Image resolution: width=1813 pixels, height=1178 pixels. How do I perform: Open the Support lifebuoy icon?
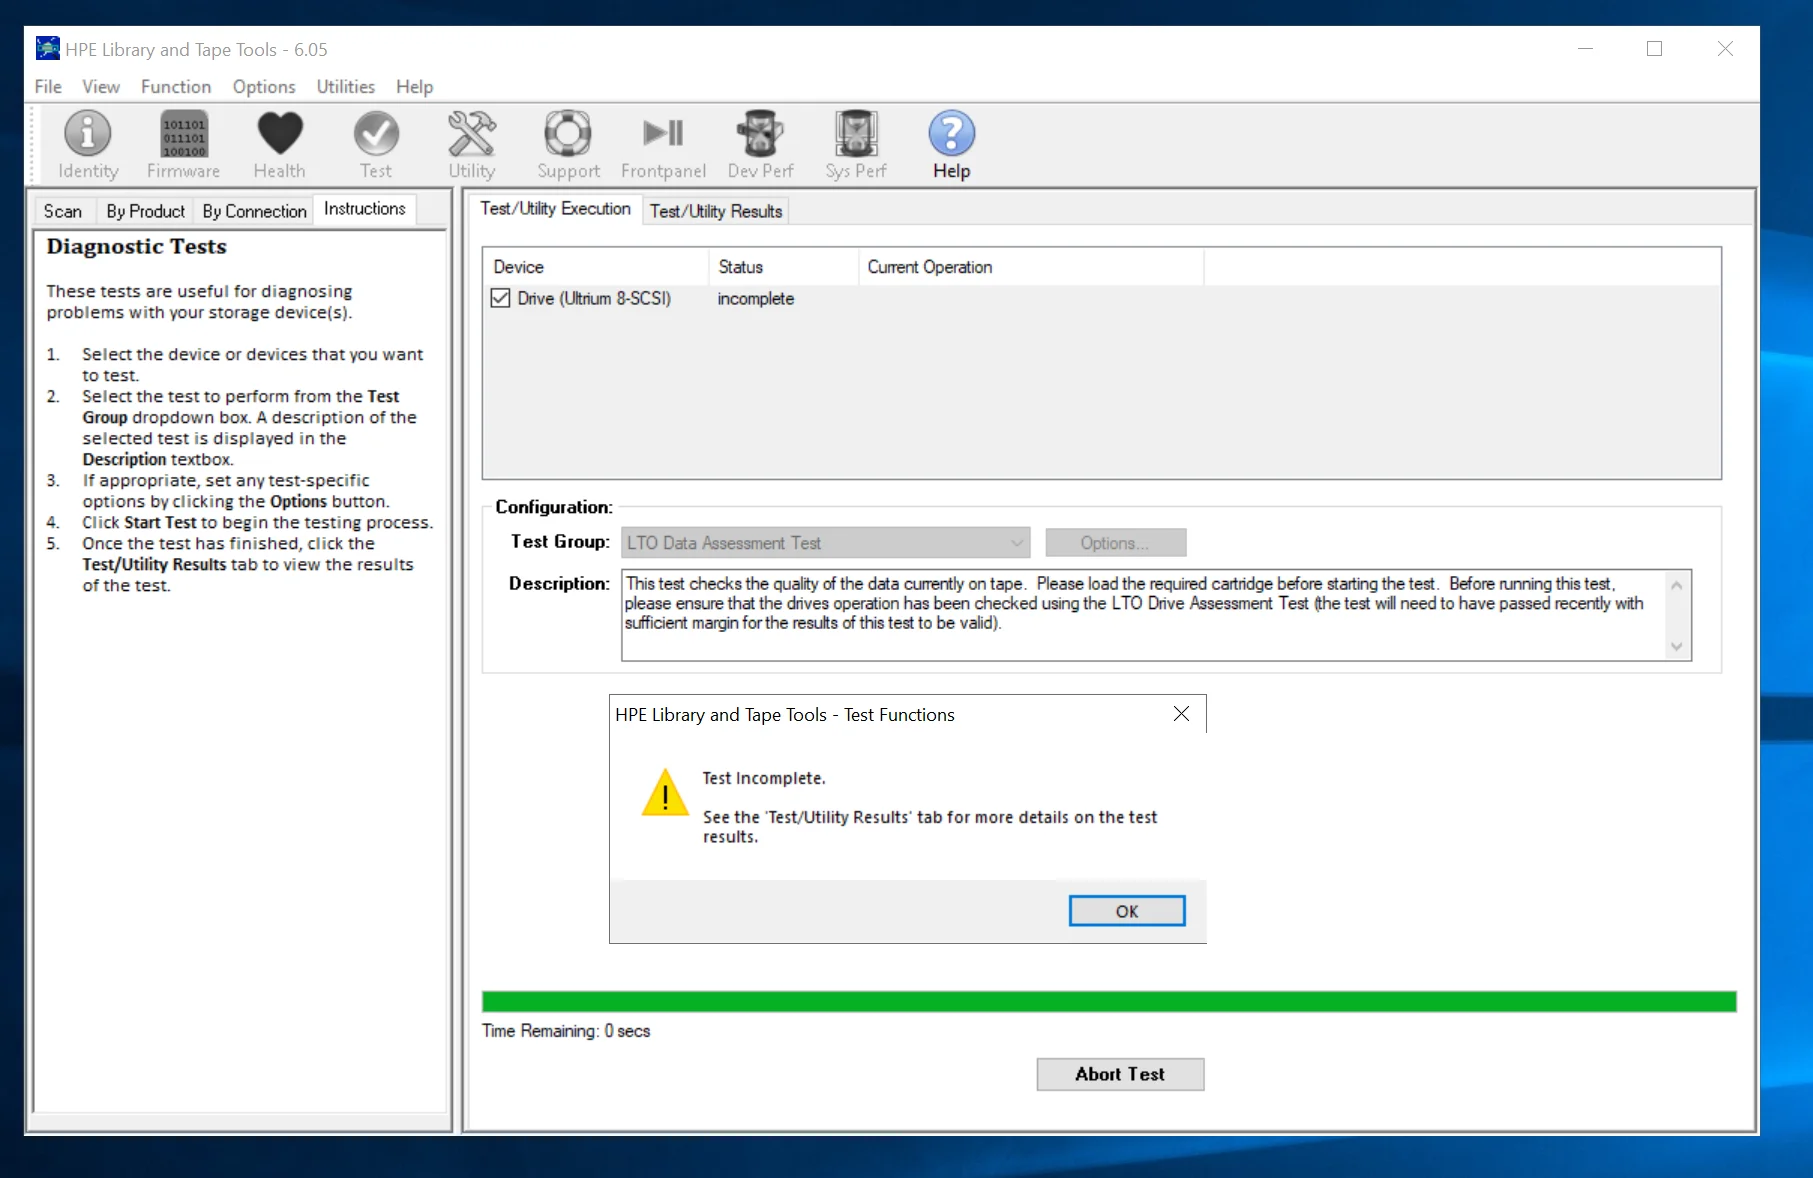tap(568, 145)
